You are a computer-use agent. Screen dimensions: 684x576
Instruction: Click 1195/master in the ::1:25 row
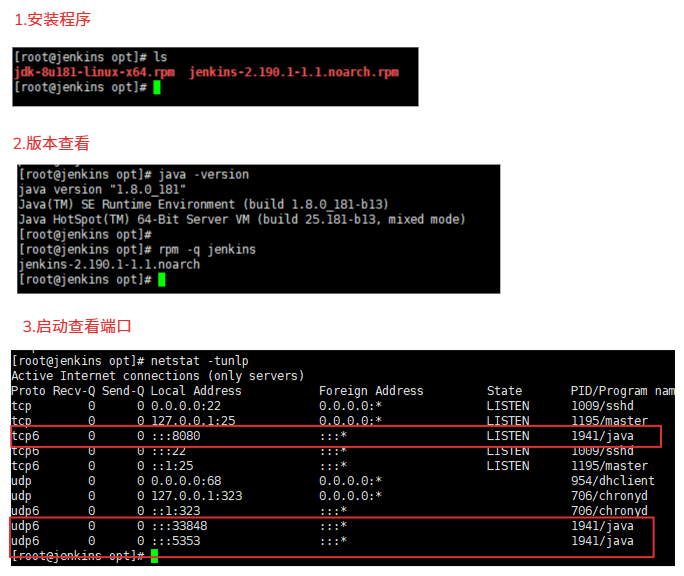(x=609, y=466)
